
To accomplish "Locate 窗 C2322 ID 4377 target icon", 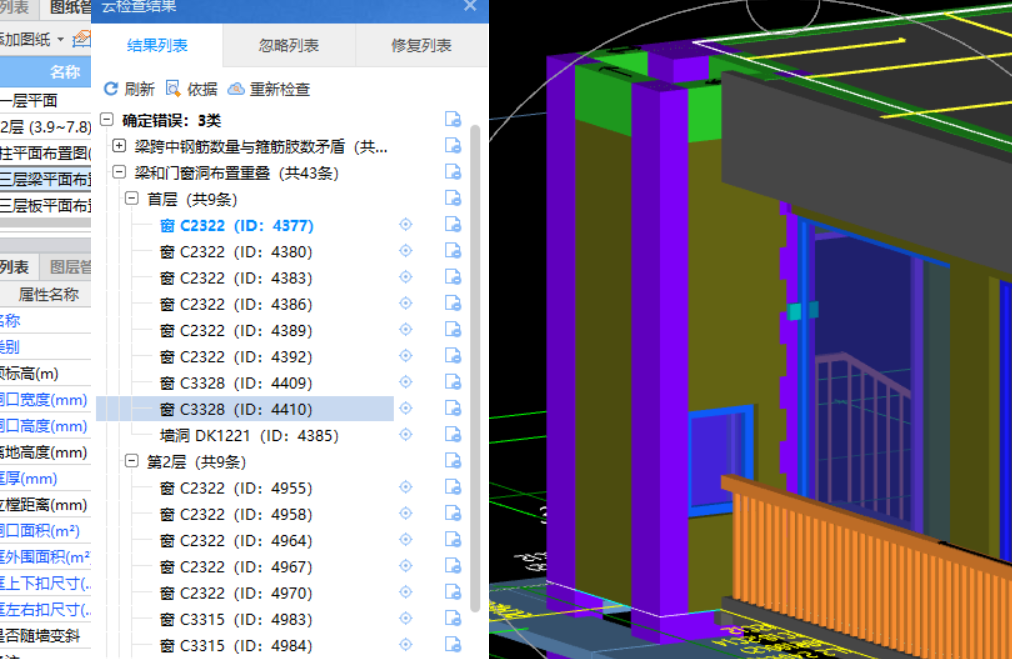I will tap(405, 225).
